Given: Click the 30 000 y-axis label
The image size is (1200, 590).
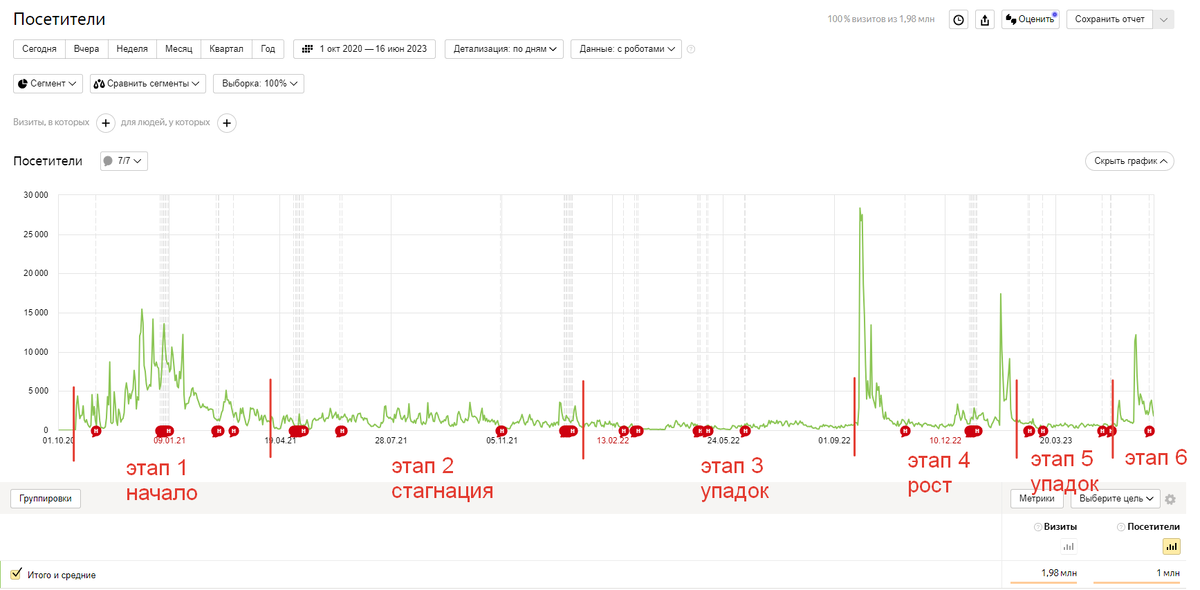Looking at the screenshot, I should pyautogui.click(x=35, y=195).
